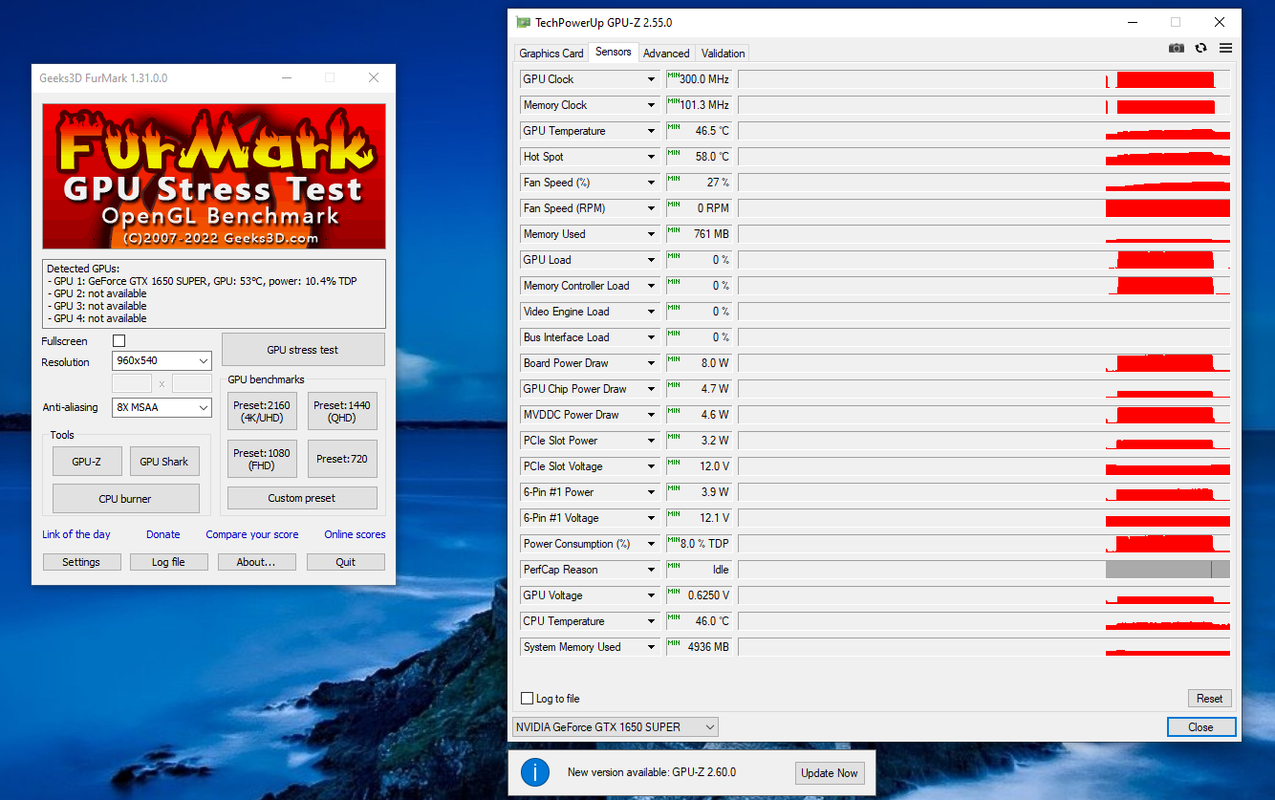Open the Custom preset dialog
The image size is (1275, 800).
(x=302, y=498)
